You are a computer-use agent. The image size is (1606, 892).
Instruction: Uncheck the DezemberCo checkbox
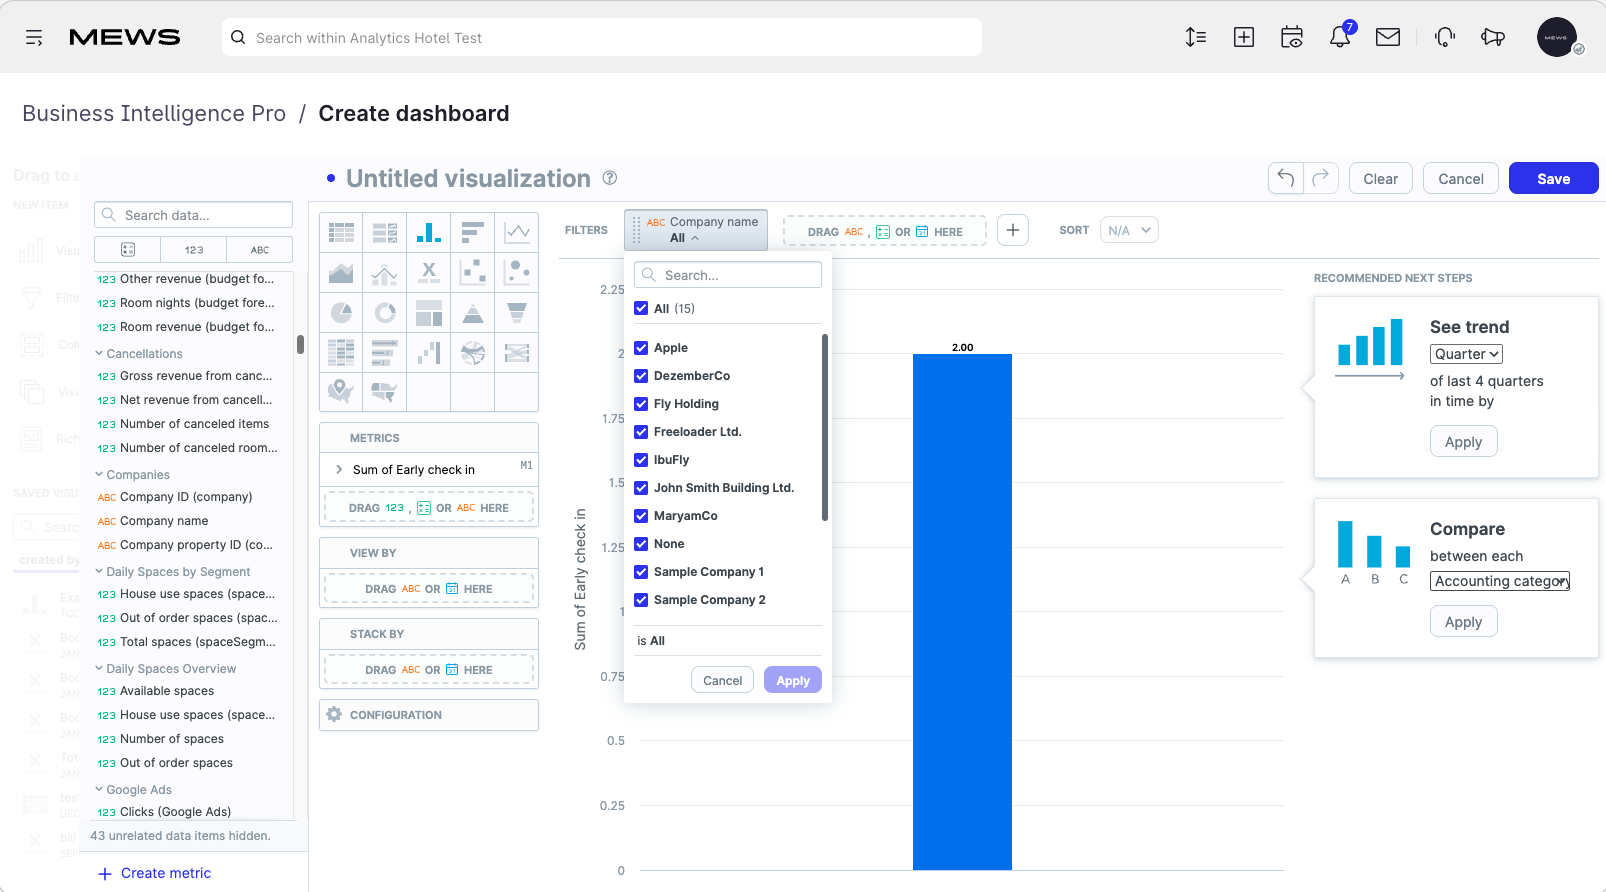pyautogui.click(x=641, y=376)
